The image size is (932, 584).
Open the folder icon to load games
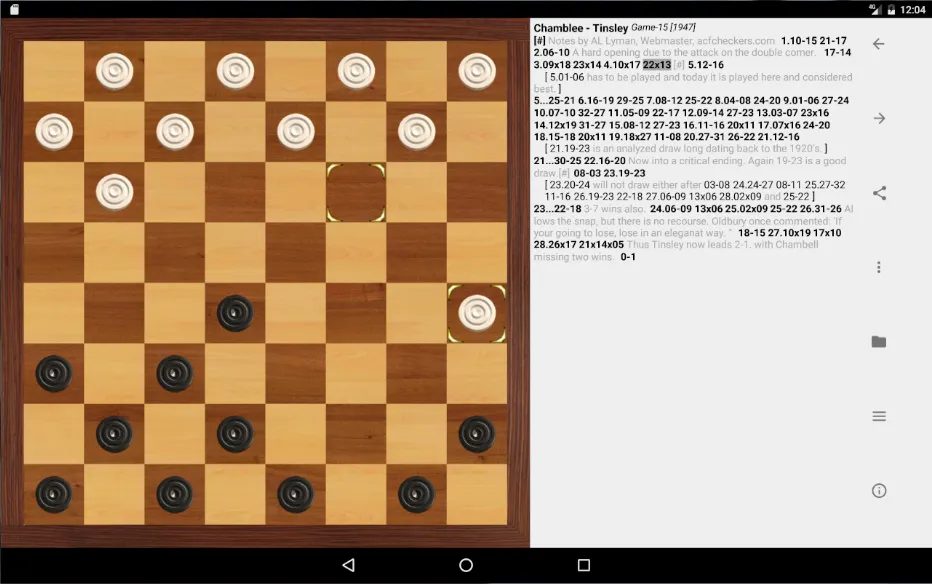[x=879, y=342]
